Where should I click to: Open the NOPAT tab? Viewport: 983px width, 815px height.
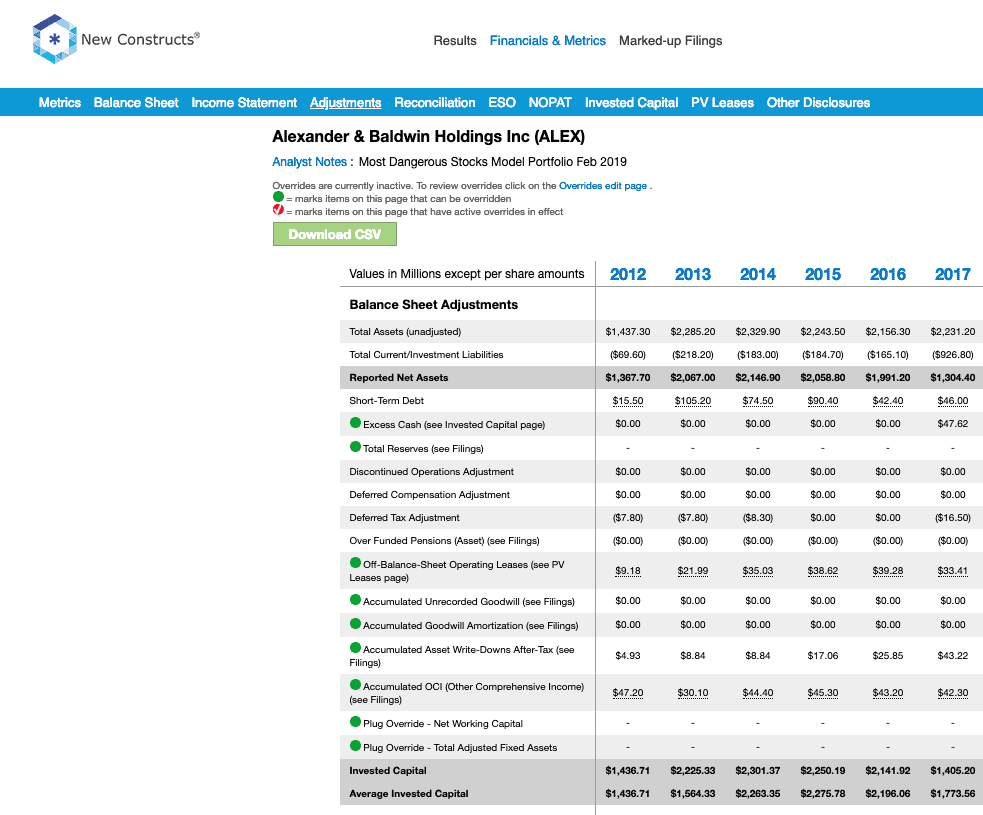click(550, 103)
